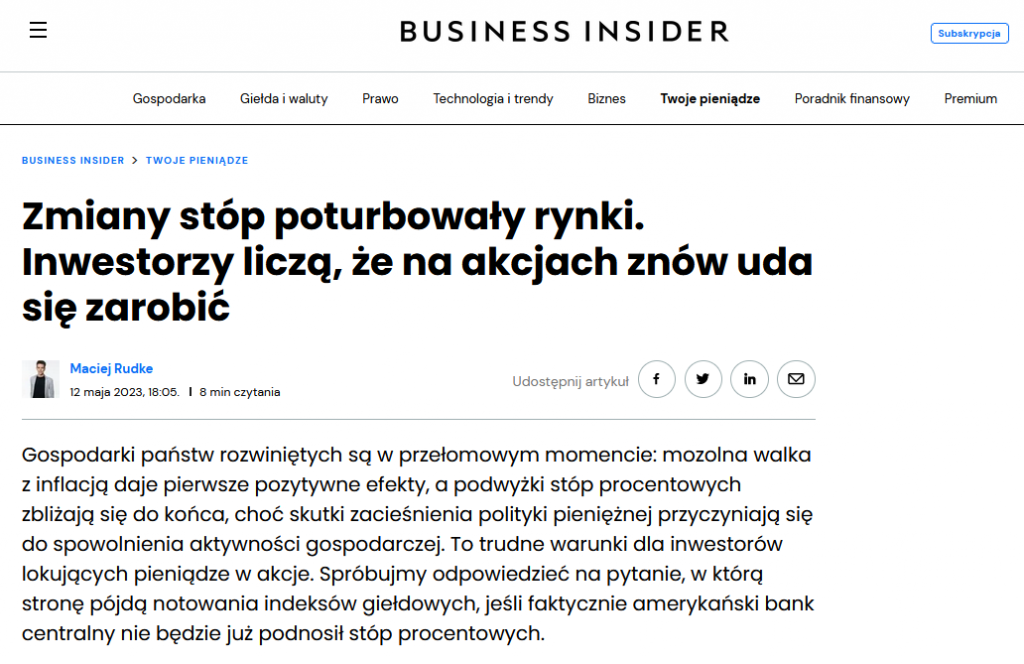The image size is (1024, 664).
Task: Share article via email icon
Action: 795,379
